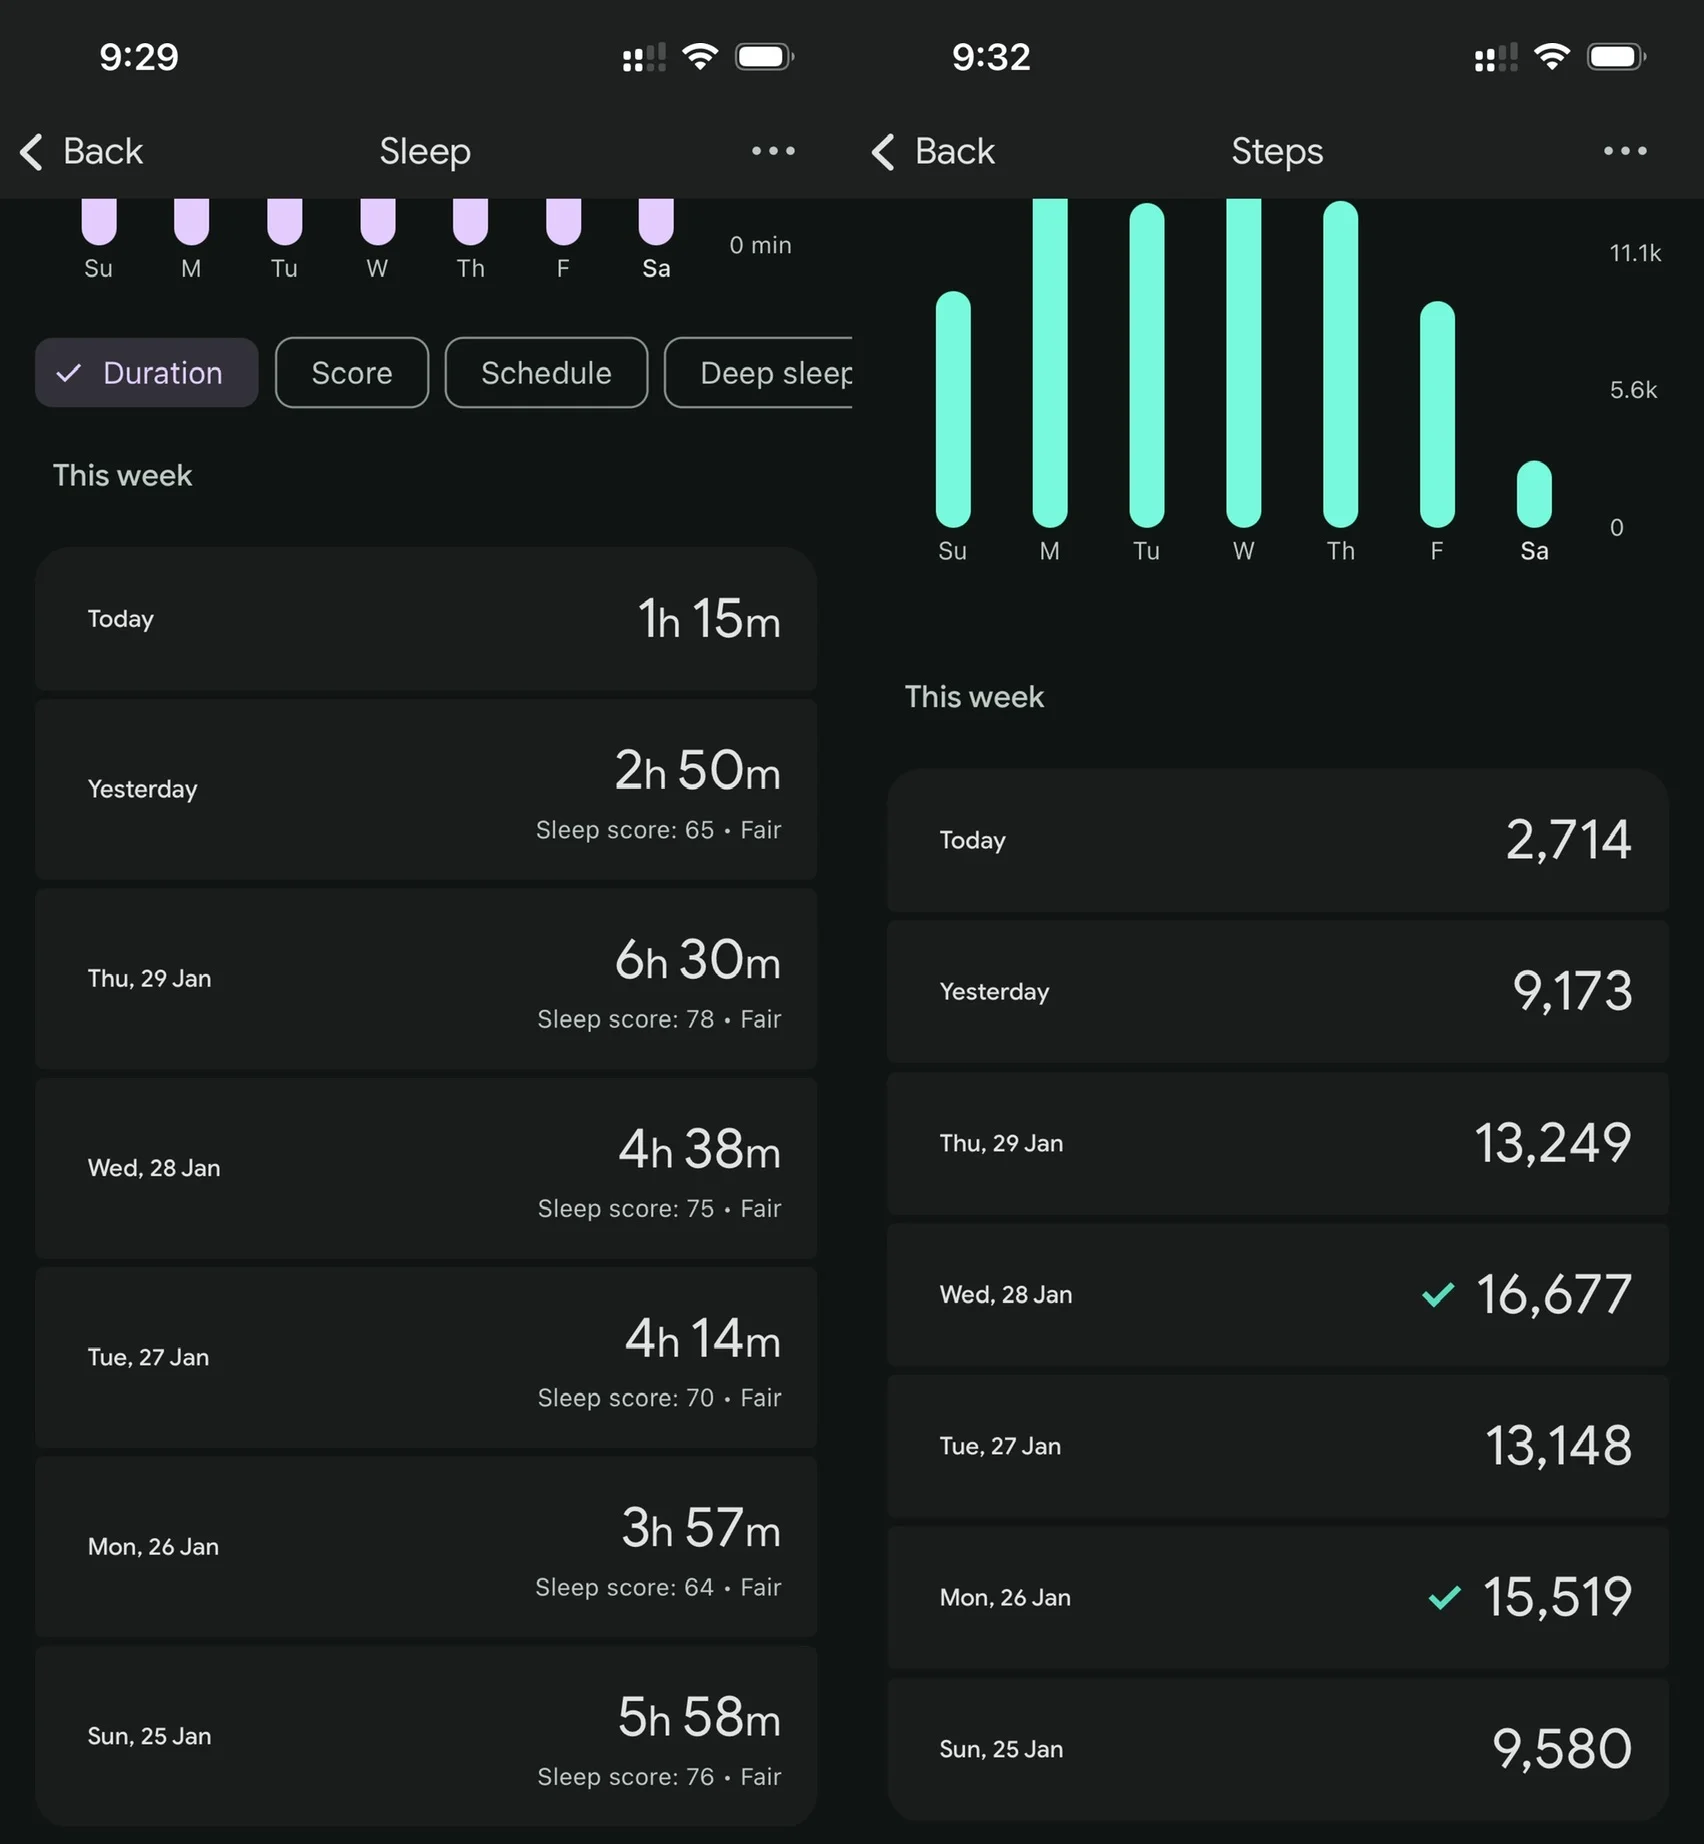
Task: Select the Score filter chip
Action: [x=352, y=372]
